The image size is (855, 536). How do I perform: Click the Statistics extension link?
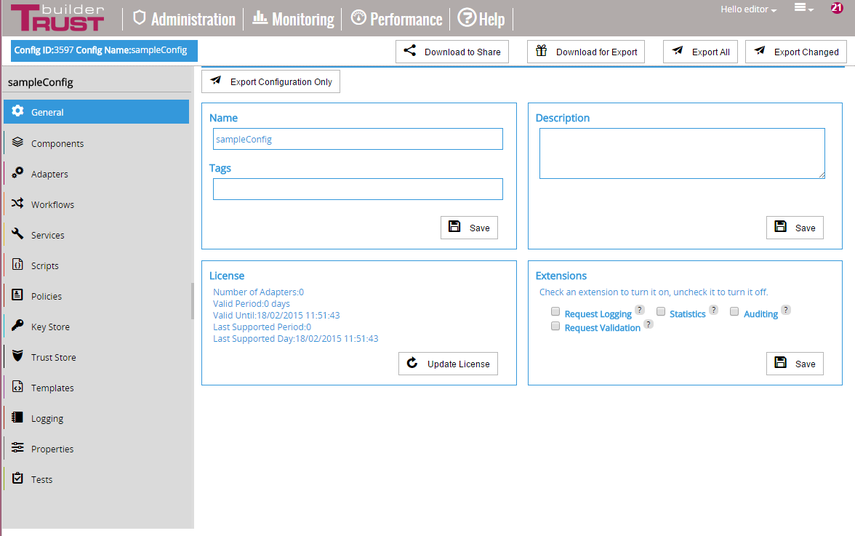coord(687,314)
